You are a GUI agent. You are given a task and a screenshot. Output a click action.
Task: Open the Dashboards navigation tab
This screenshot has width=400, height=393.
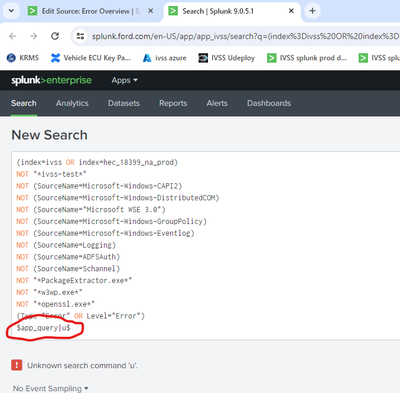pos(269,103)
